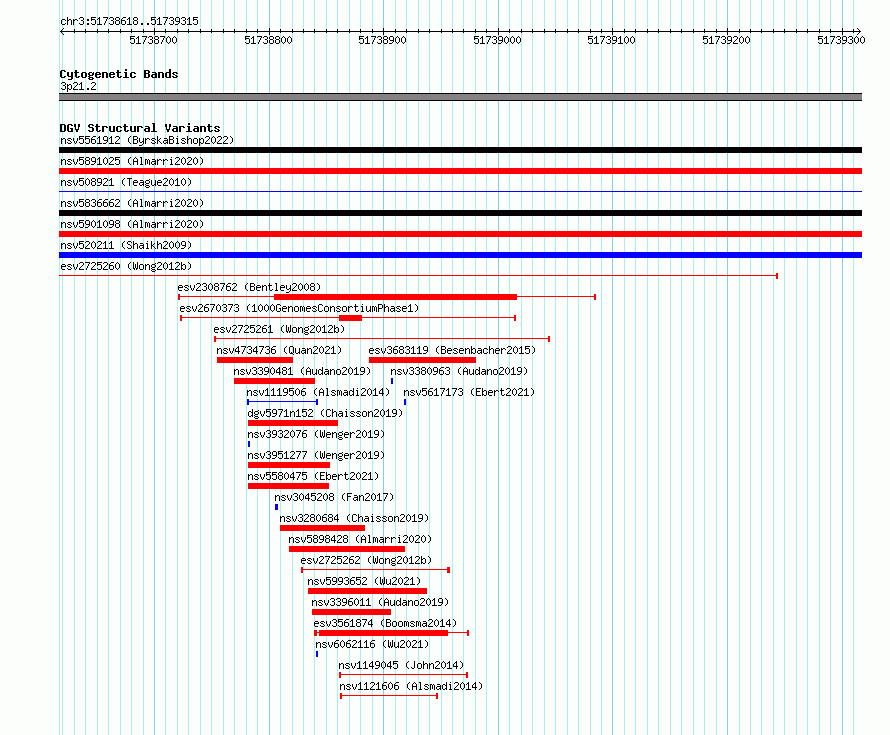
Task: Select the DGV Structural Variants track title
Action: click(x=140, y=128)
